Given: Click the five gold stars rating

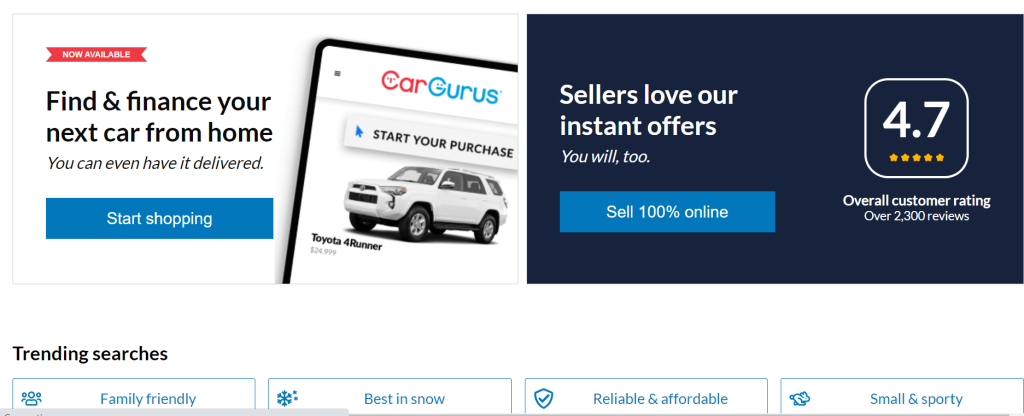Looking at the screenshot, I should pos(916,157).
